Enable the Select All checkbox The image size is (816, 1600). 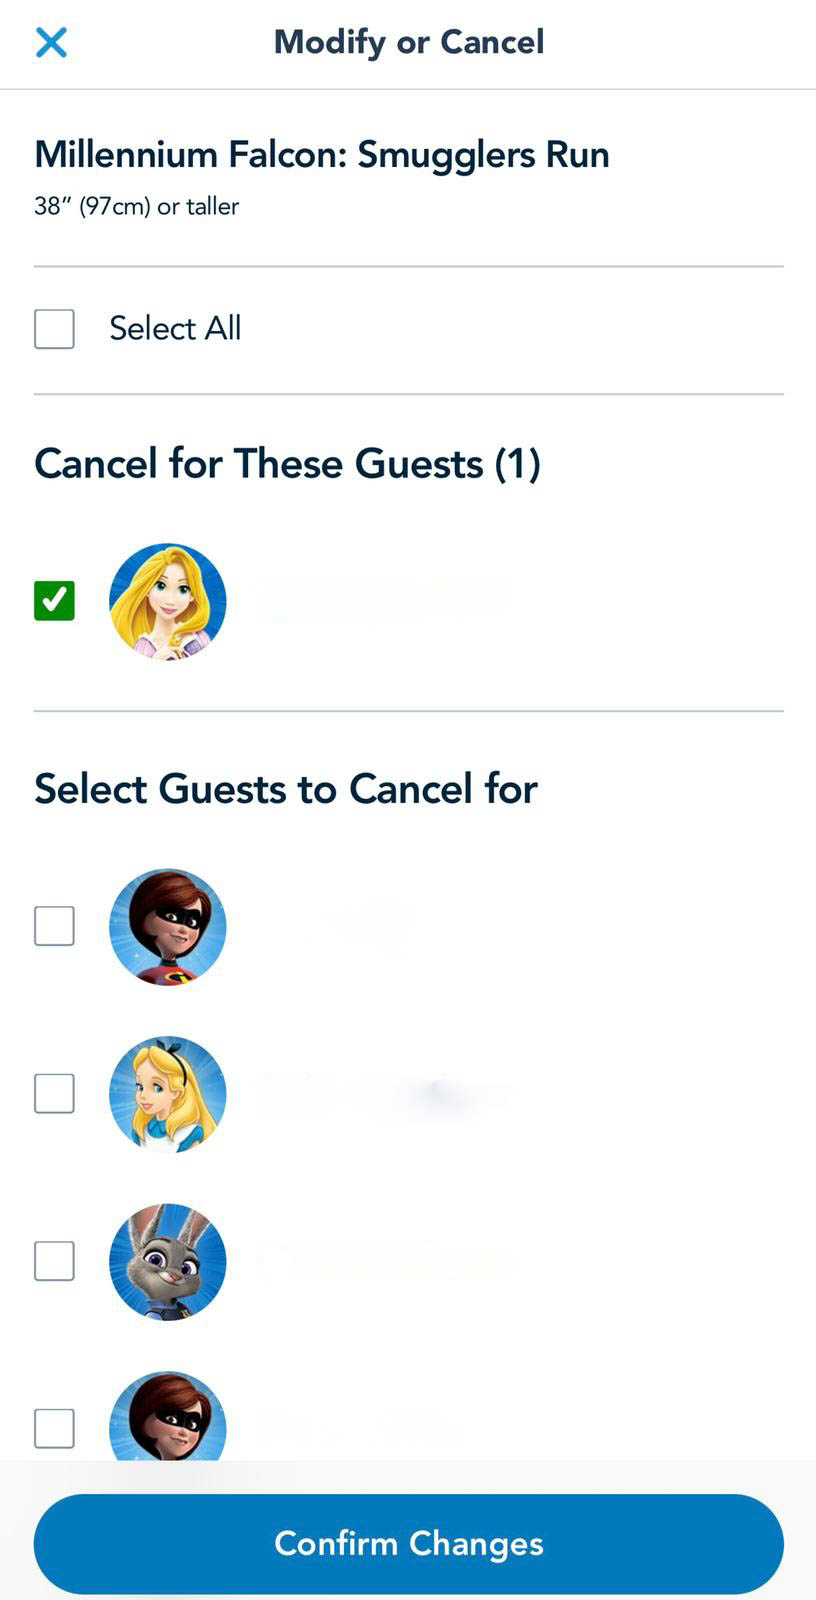coord(55,329)
